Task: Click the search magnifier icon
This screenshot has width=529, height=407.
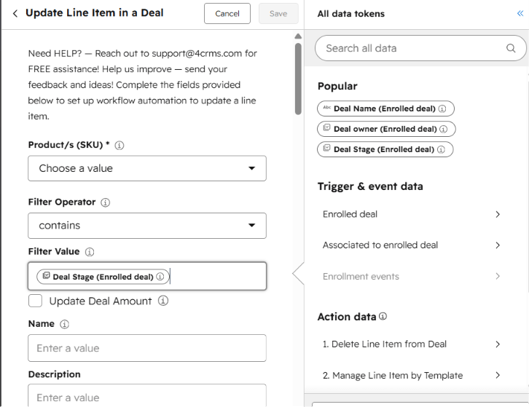Action: coord(511,48)
